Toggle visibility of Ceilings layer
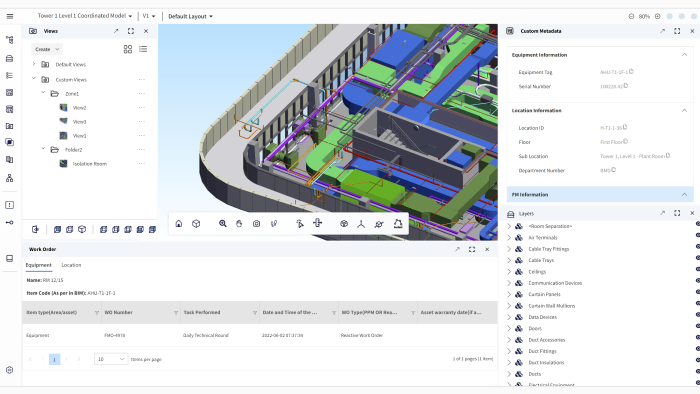 click(x=697, y=270)
